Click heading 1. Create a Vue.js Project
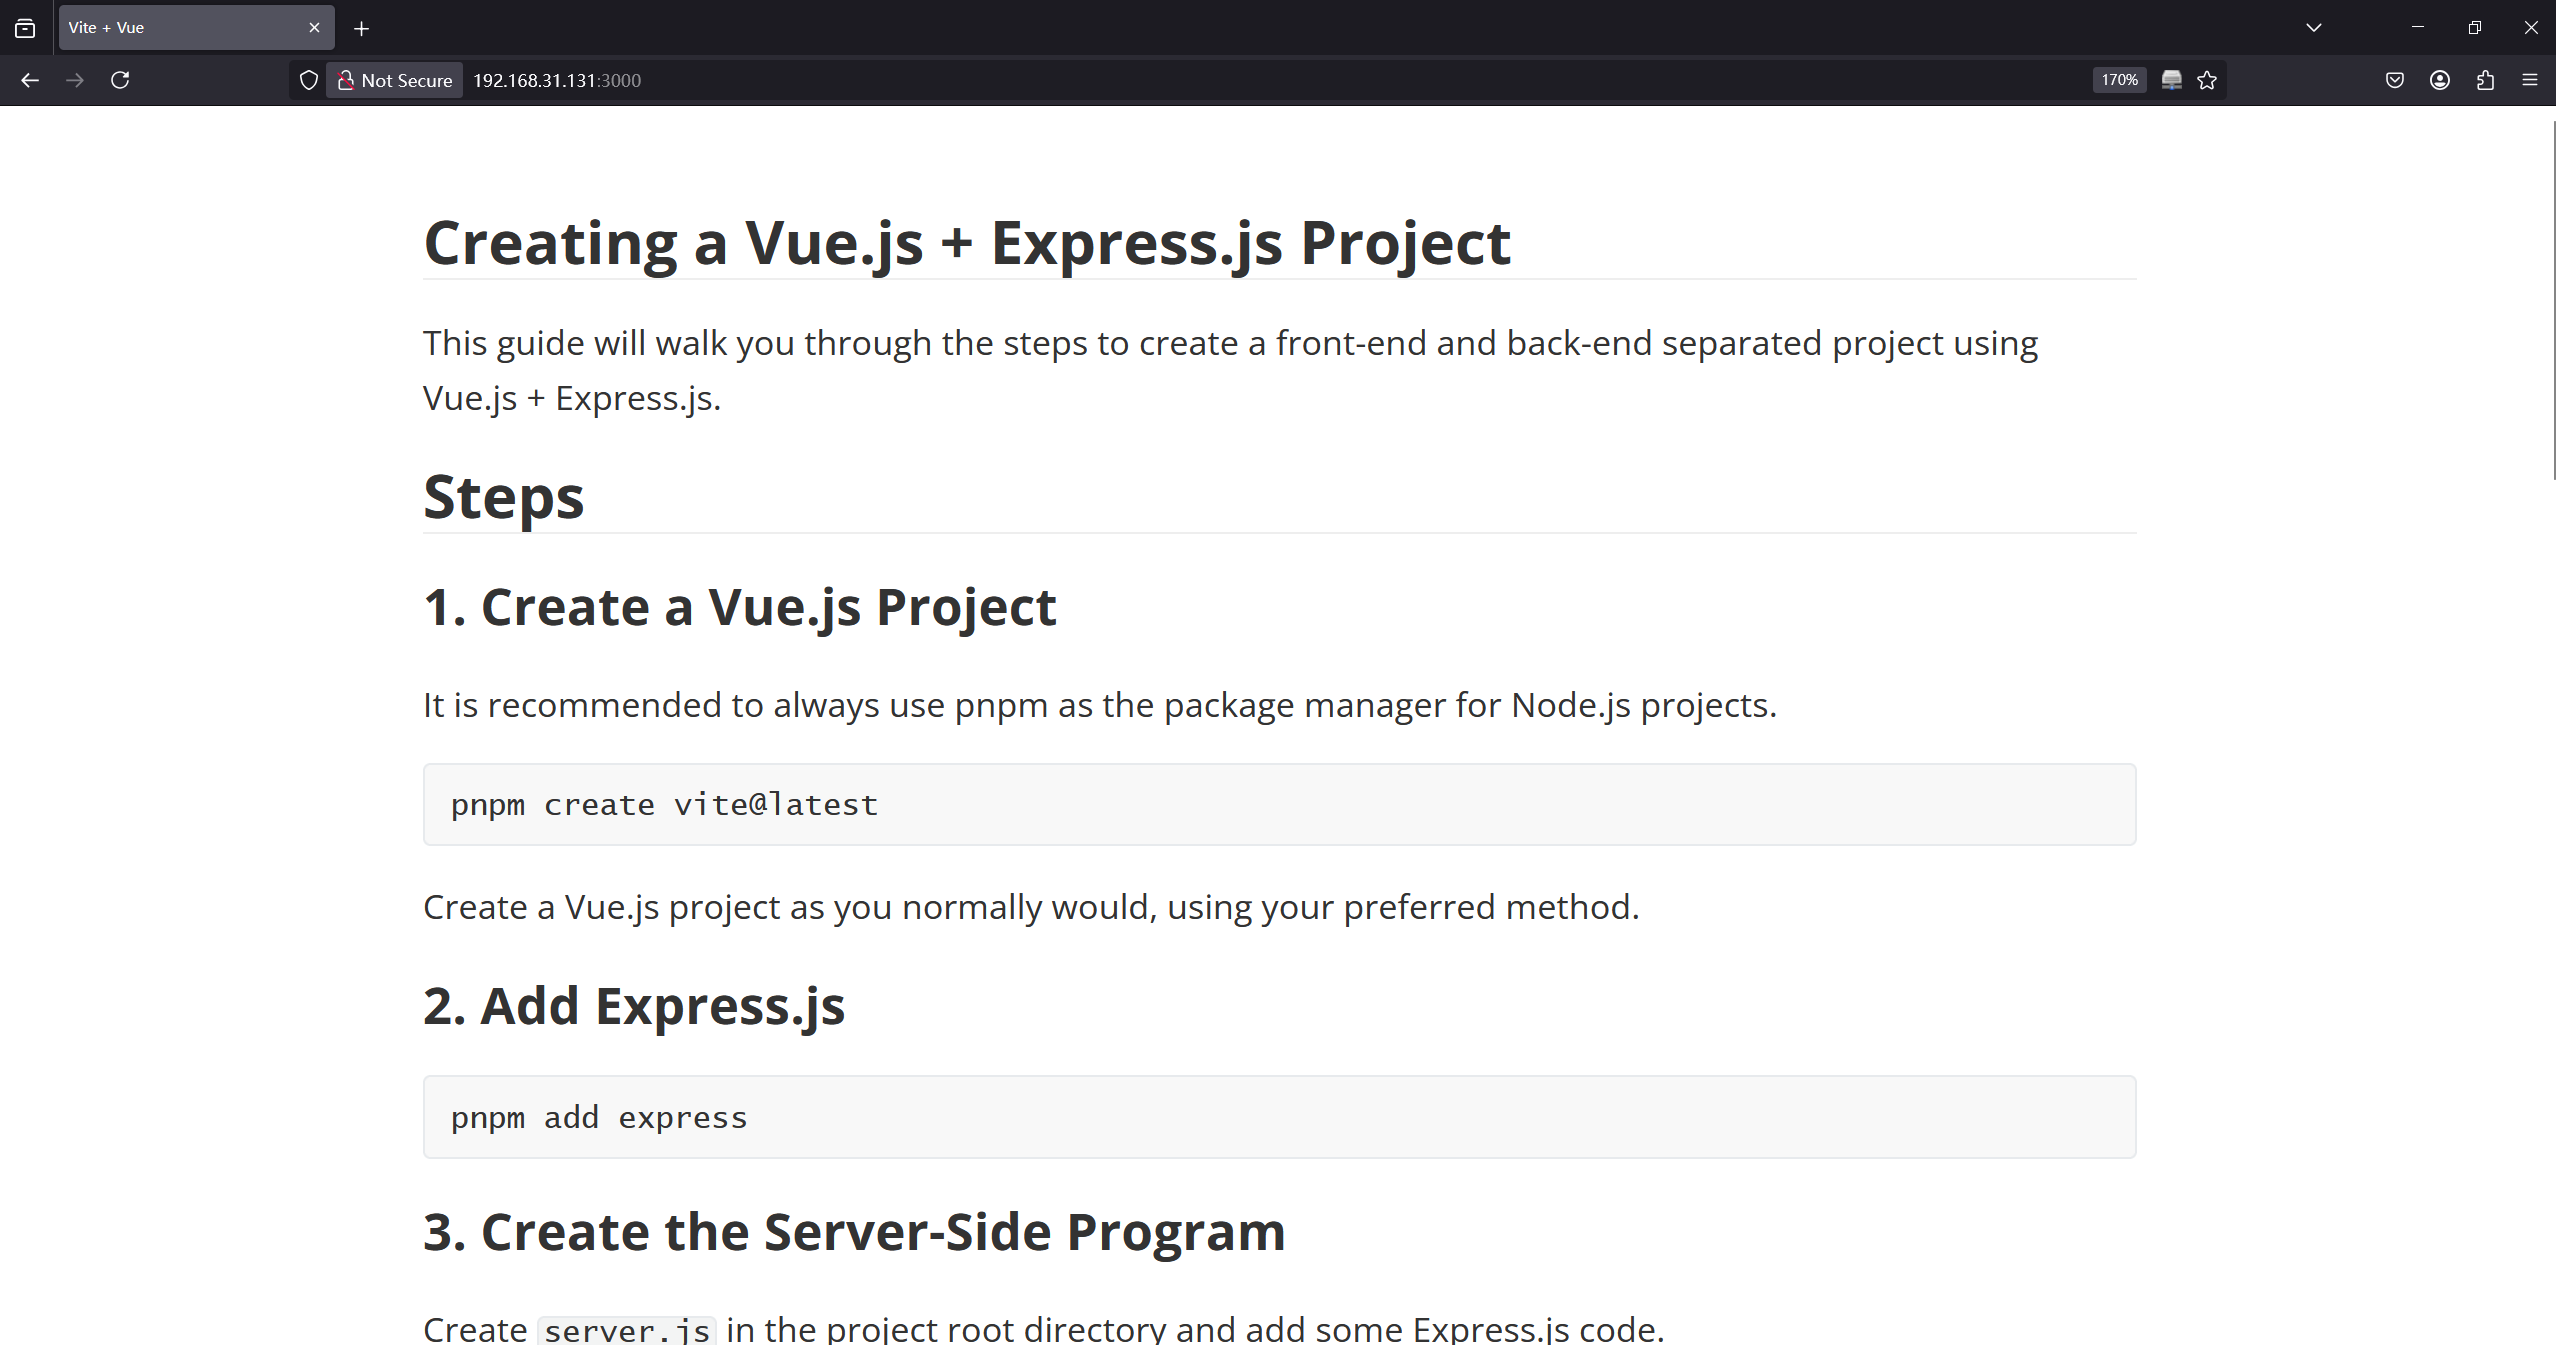This screenshot has width=2556, height=1345. click(x=739, y=607)
